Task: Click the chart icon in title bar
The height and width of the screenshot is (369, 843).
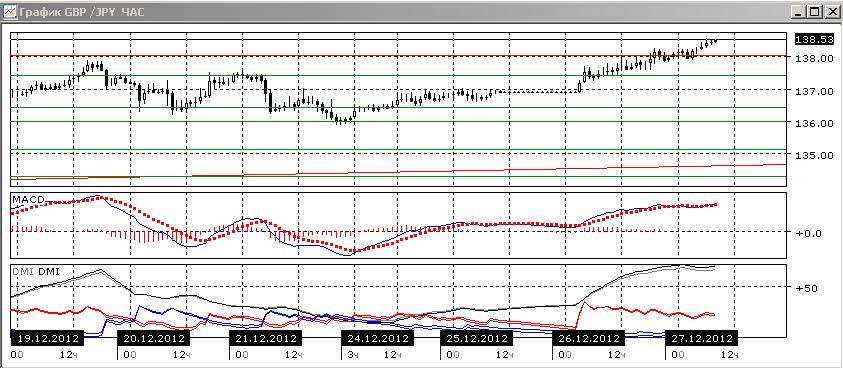Action: pos(9,12)
